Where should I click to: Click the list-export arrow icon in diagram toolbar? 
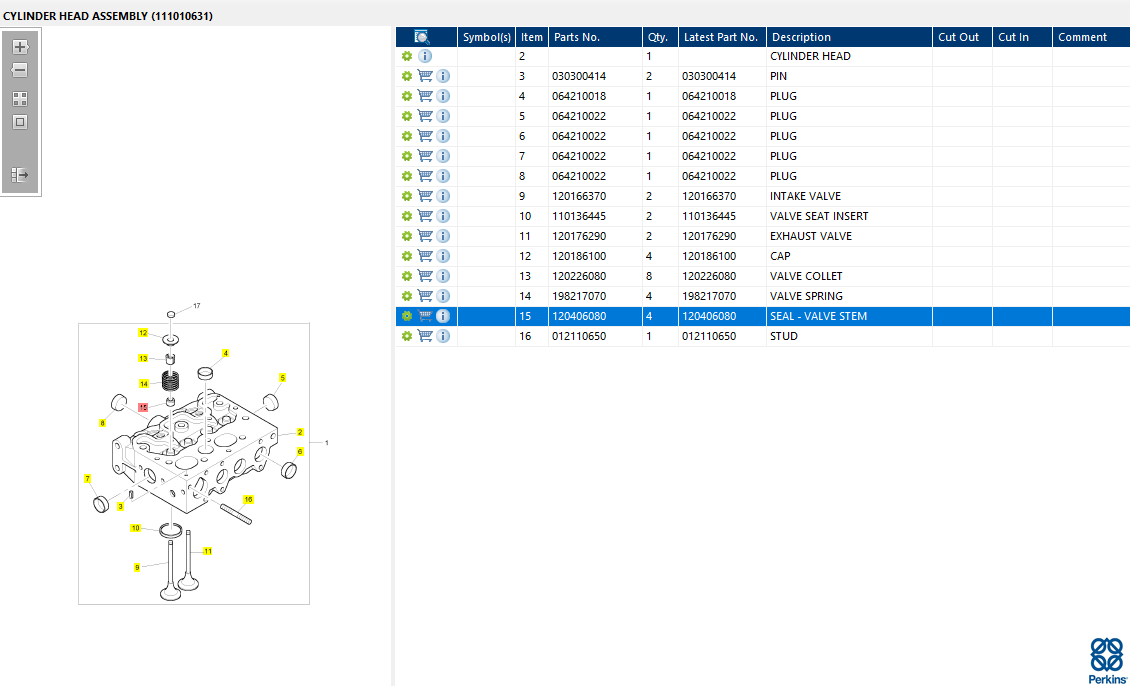click(20, 175)
